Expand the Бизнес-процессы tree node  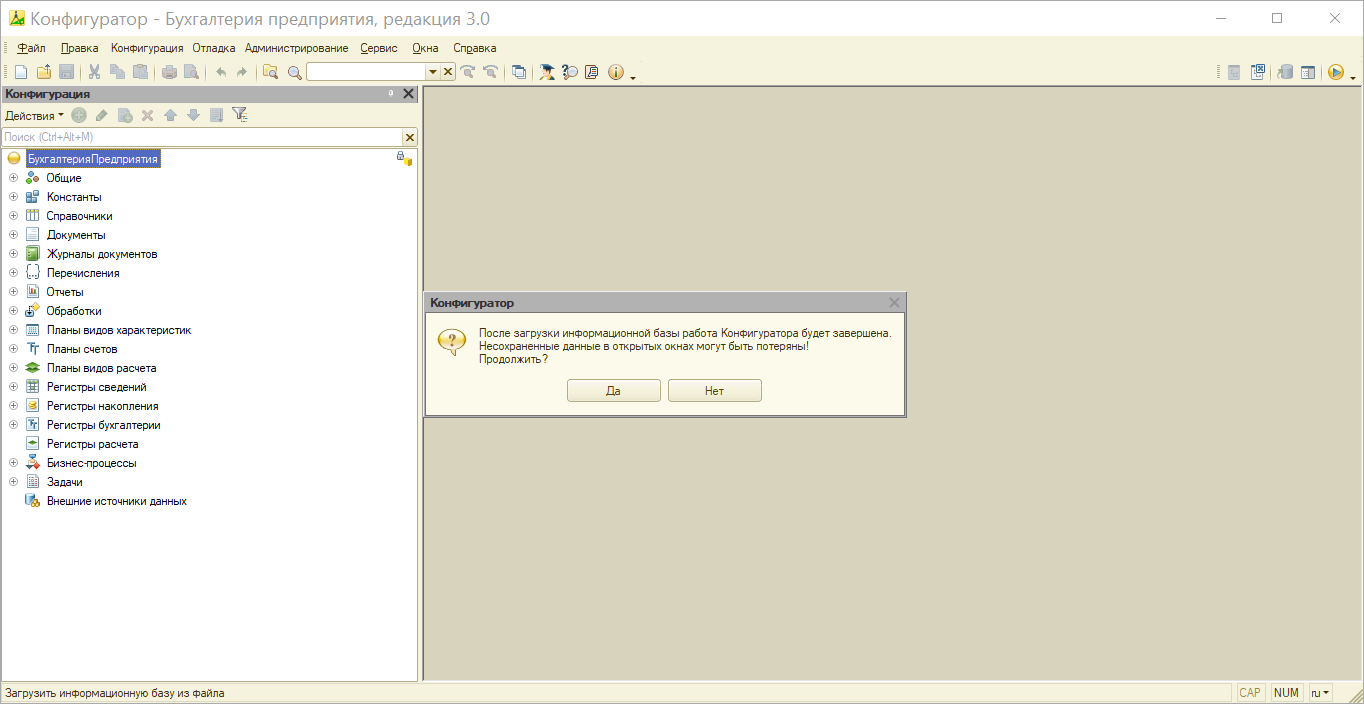(13, 463)
